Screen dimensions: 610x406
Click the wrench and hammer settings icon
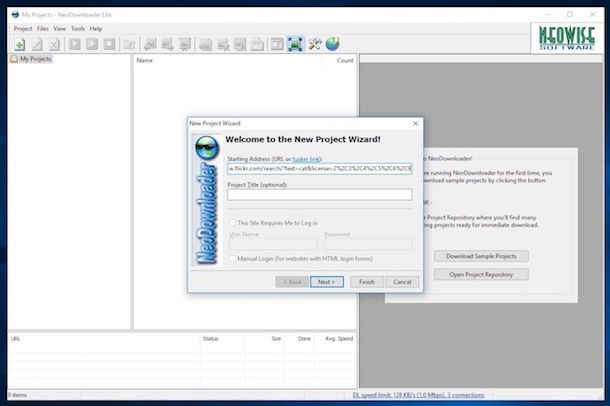314,44
